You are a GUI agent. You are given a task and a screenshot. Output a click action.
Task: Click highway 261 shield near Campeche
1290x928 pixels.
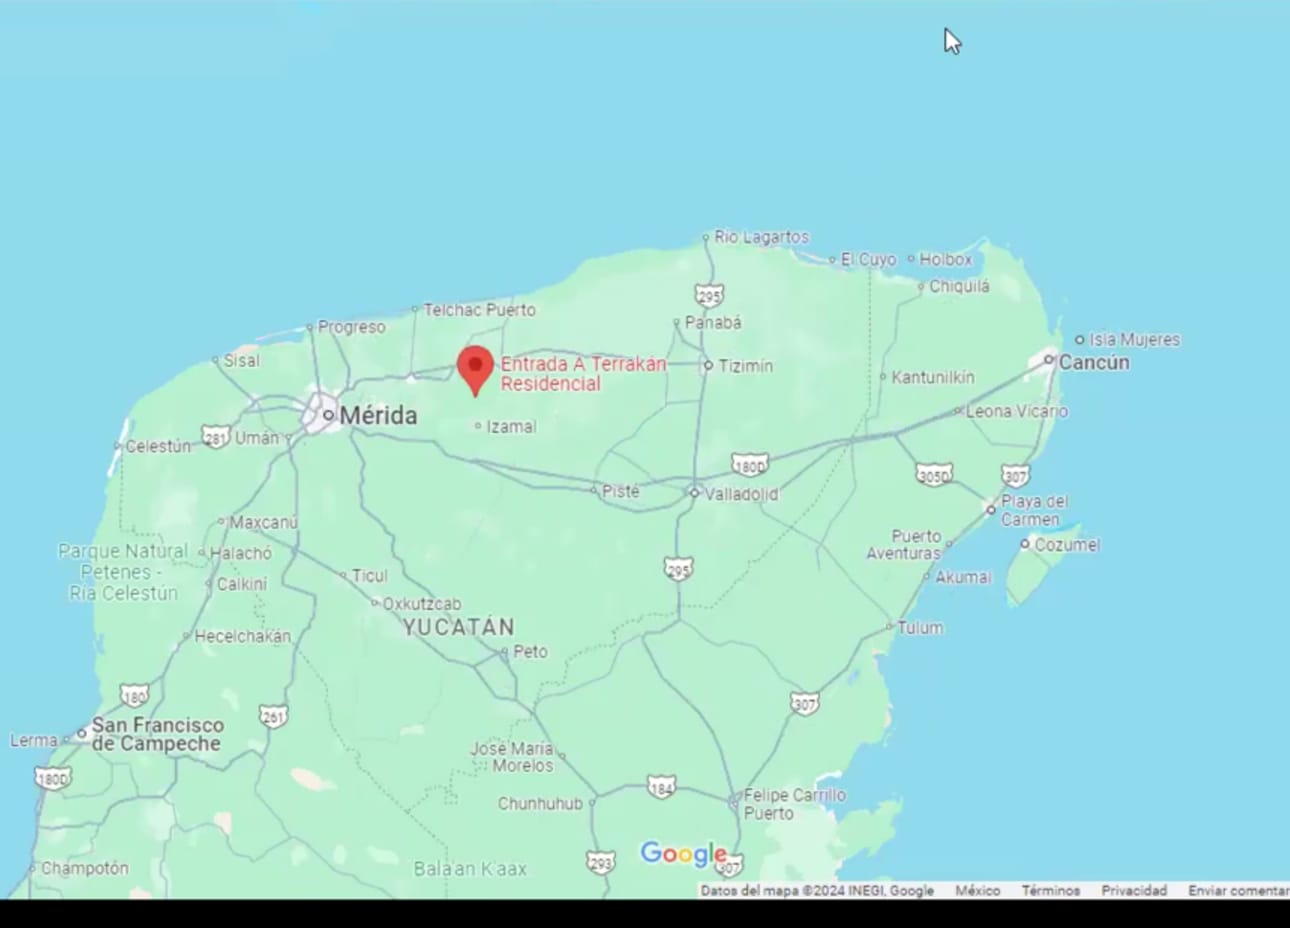click(x=273, y=716)
